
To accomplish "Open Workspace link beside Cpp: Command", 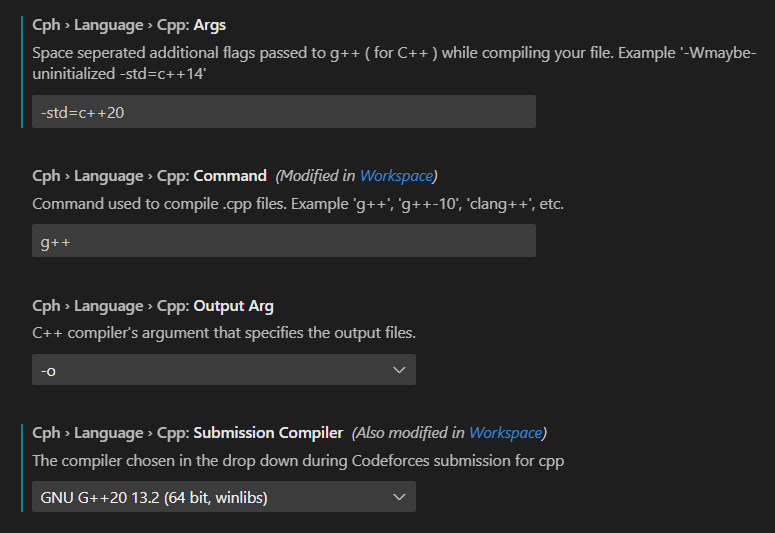I will [396, 175].
